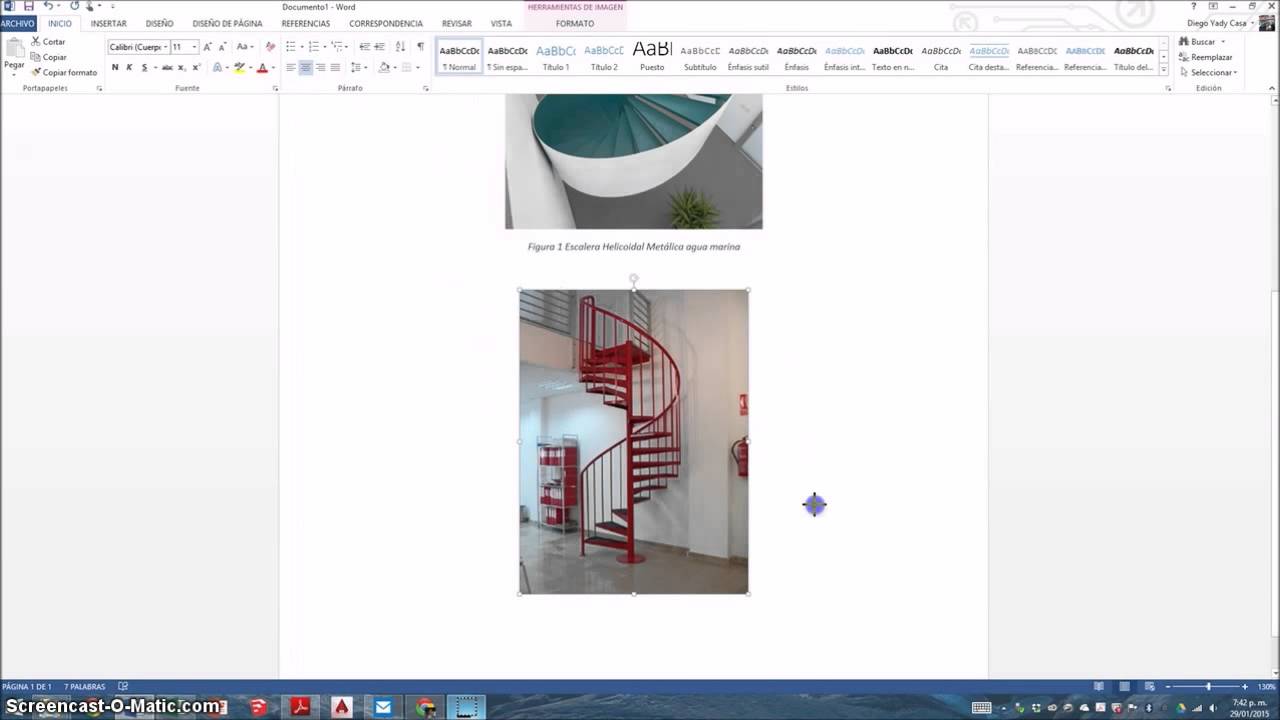Viewport: 1280px width, 720px height.
Task: Apply the Subtítulo style
Action: tap(700, 57)
